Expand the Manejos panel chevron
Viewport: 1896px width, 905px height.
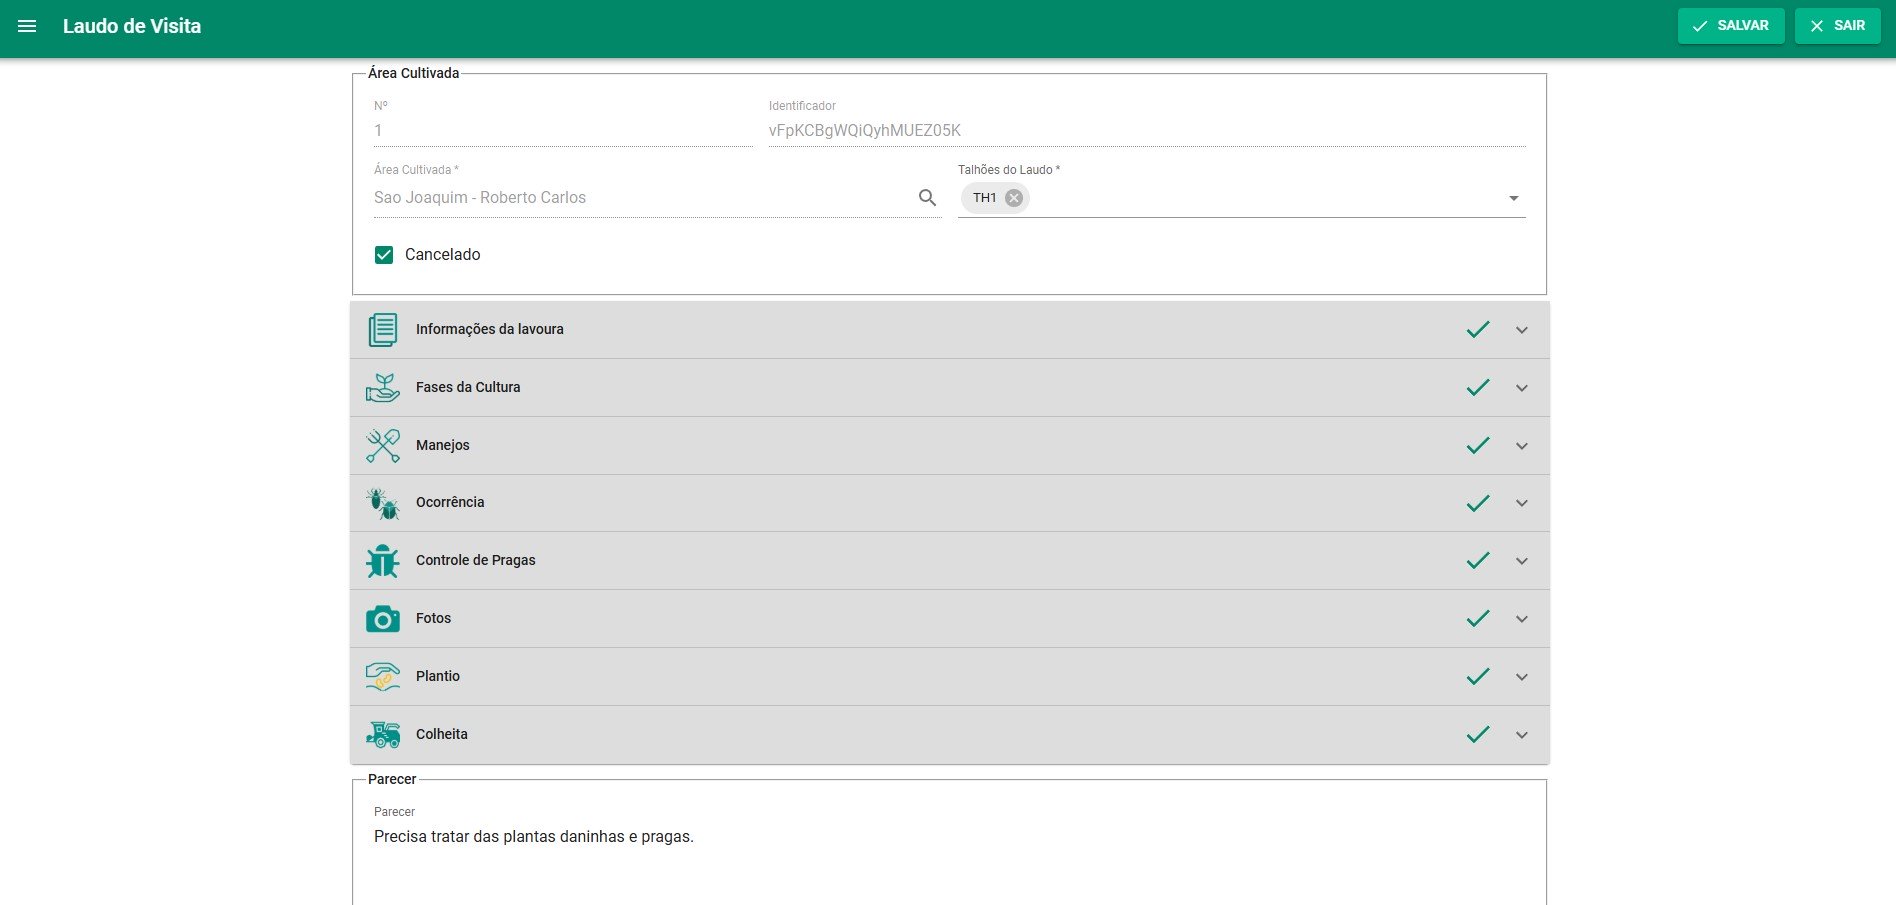[1521, 446]
